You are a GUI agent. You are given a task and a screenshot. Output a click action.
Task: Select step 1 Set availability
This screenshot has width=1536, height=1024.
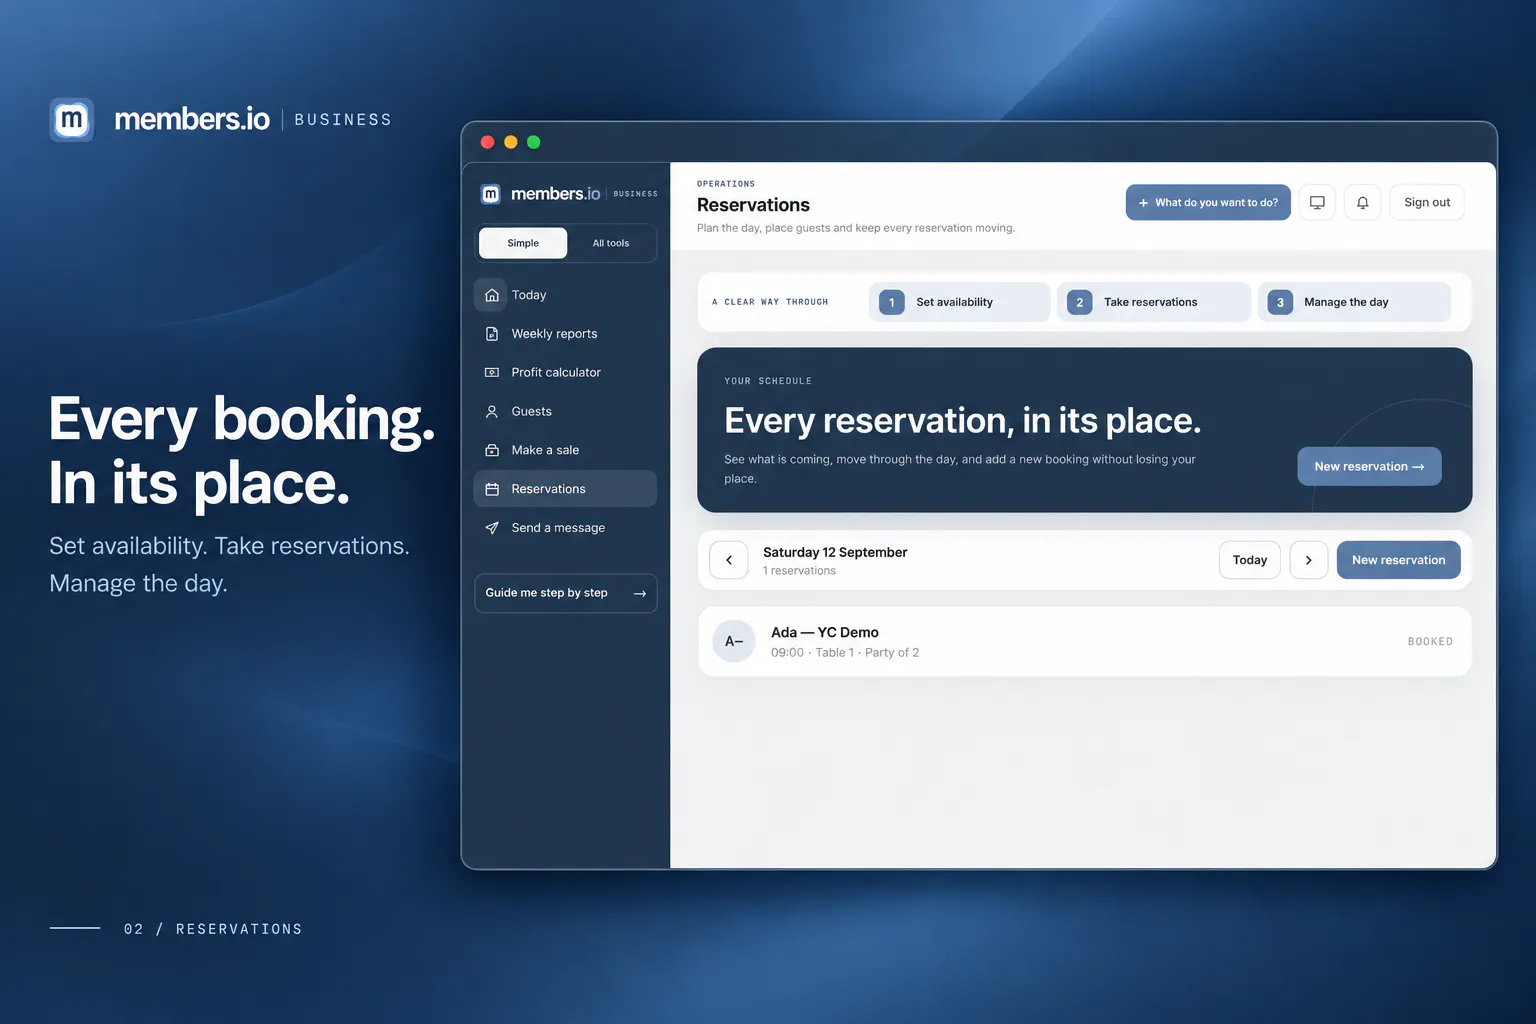(x=960, y=302)
